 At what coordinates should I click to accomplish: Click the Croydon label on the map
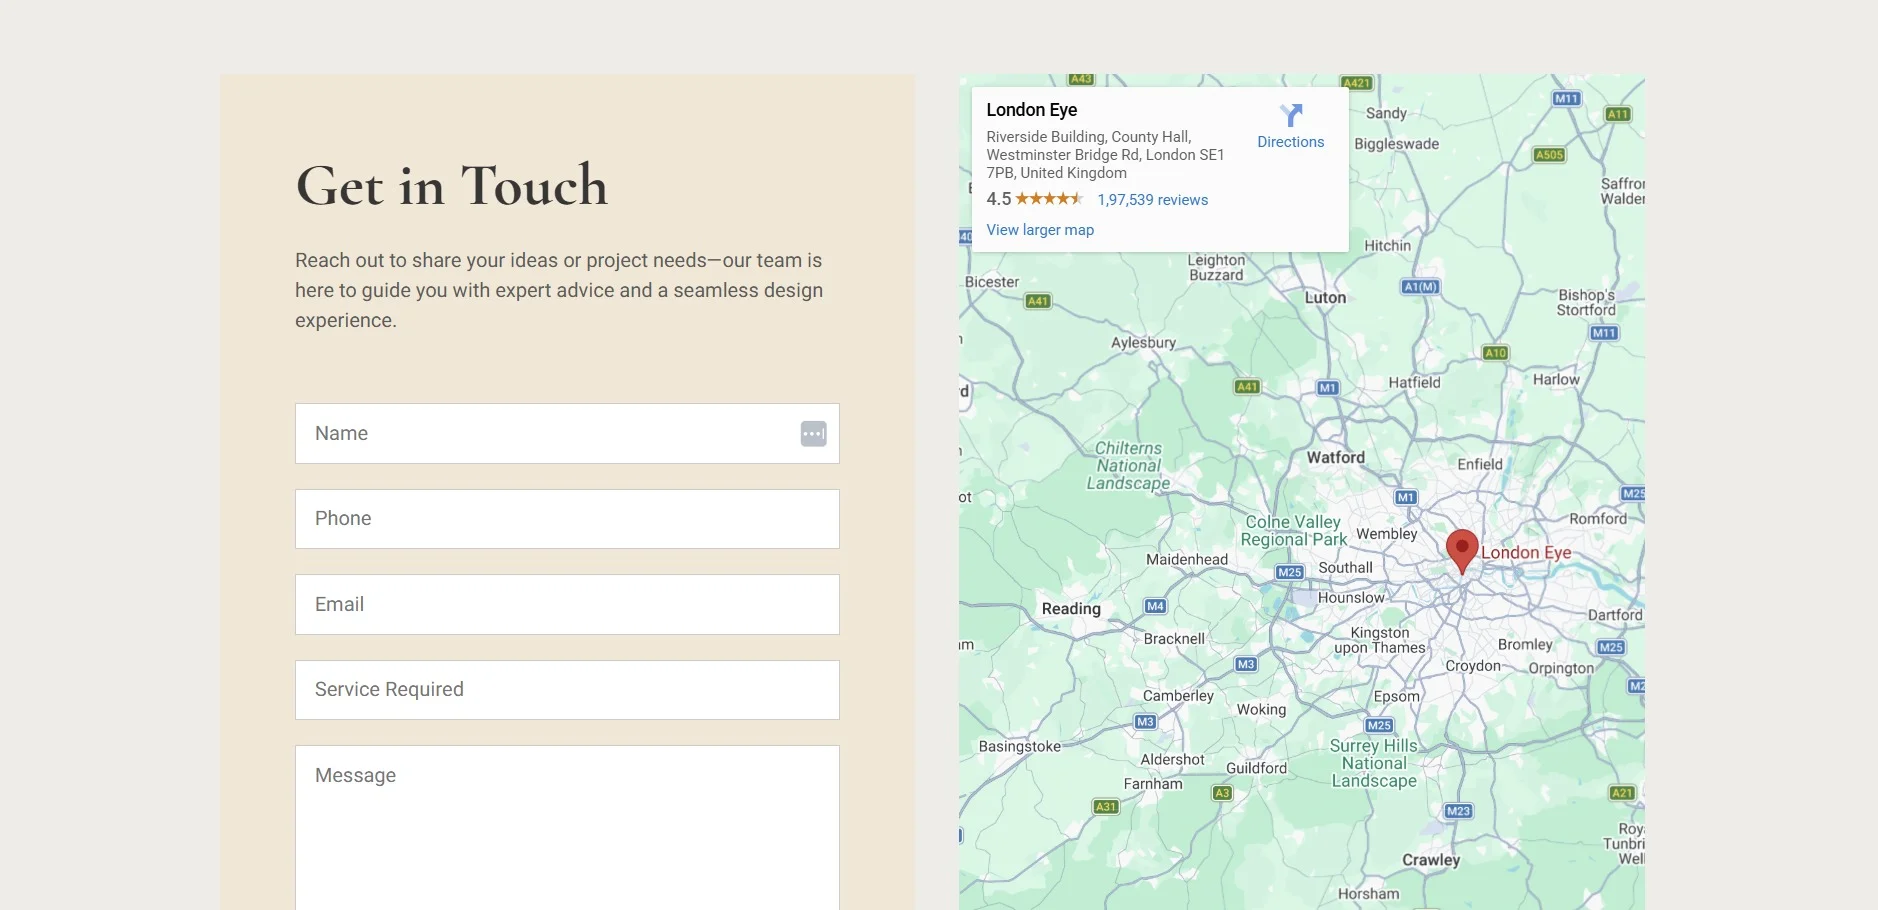[1473, 666]
